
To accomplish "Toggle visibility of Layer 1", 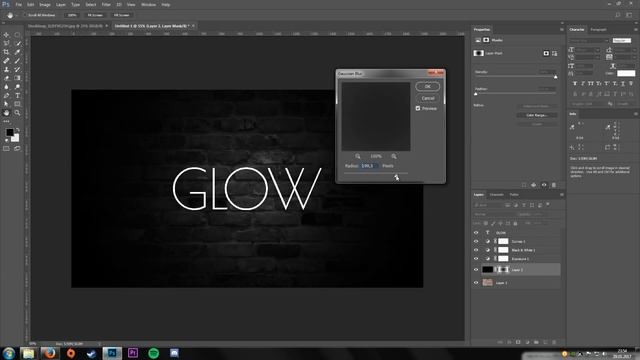I will click(476, 282).
